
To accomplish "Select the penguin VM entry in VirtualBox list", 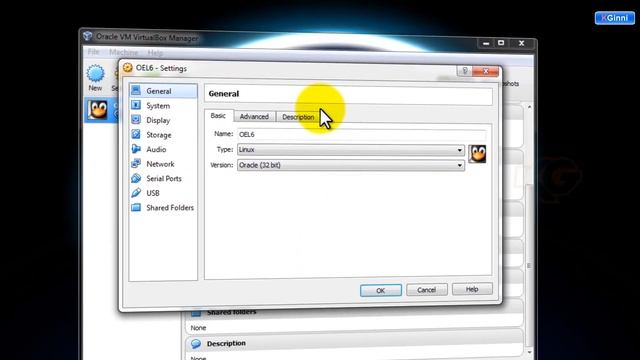I will 98,110.
